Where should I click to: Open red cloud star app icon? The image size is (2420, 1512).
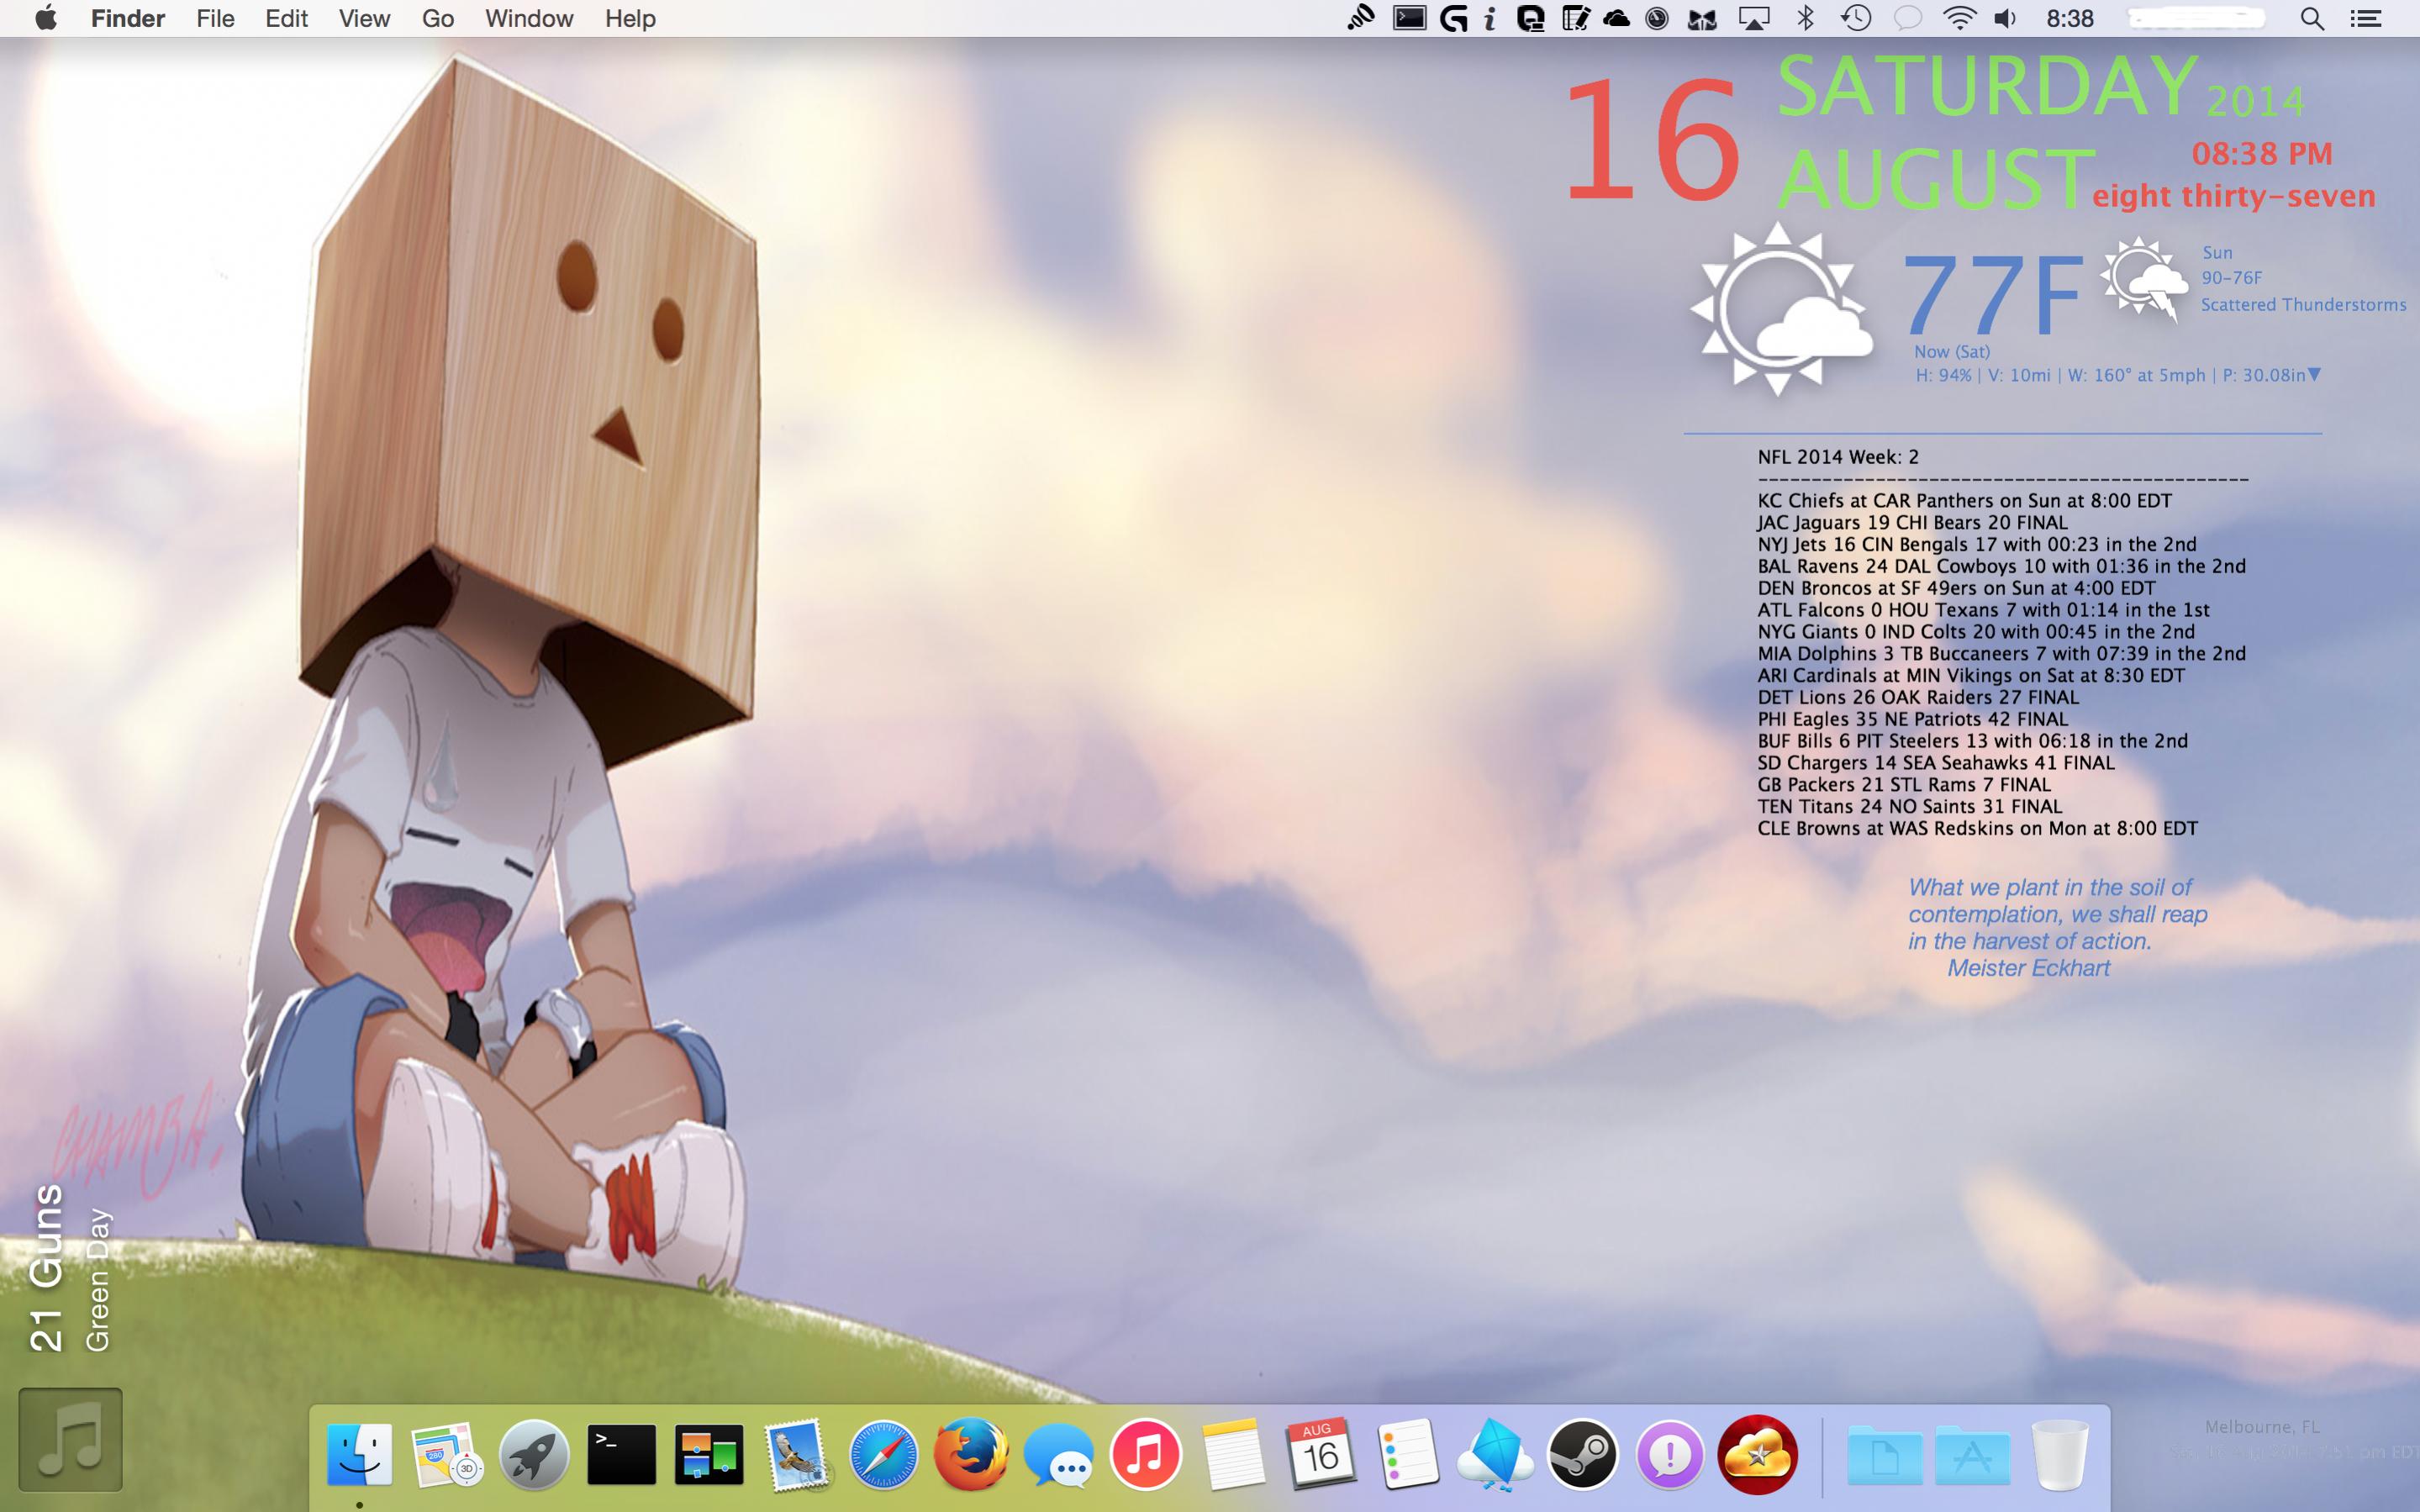point(1757,1454)
